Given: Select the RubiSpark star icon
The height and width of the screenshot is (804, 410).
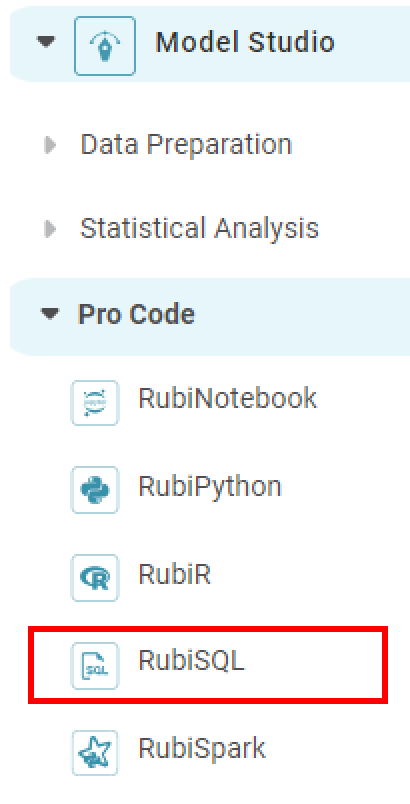Looking at the screenshot, I should tap(95, 753).
